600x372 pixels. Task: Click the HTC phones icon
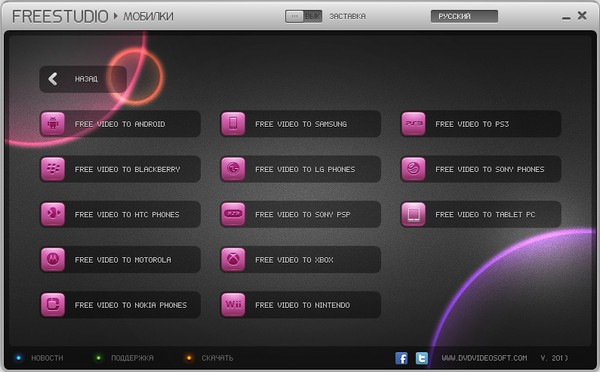(x=53, y=214)
